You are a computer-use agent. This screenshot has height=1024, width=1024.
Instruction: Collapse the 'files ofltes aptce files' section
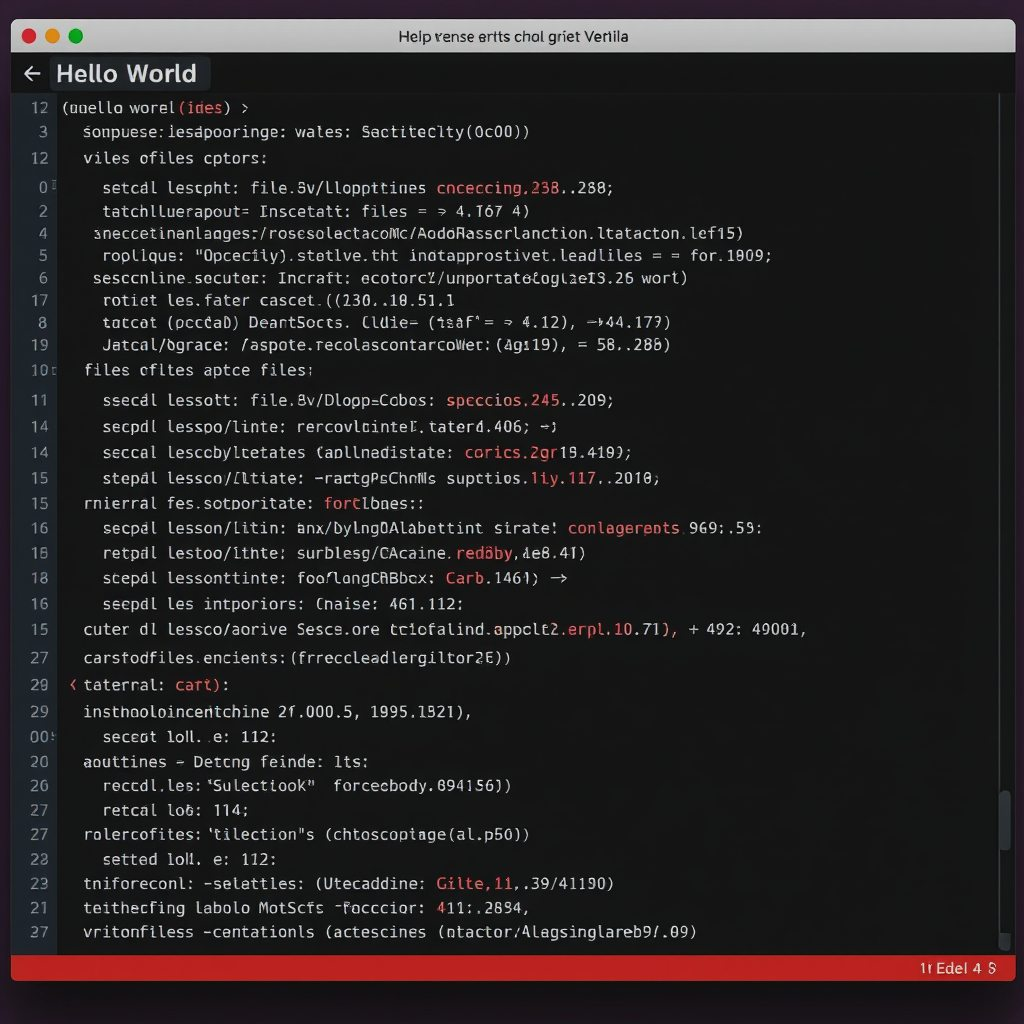pyautogui.click(x=54, y=370)
